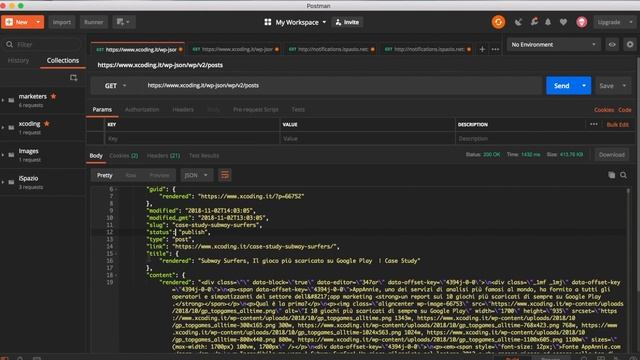Open the notifications bell
This screenshot has height=360, width=640.
pos(548,22)
